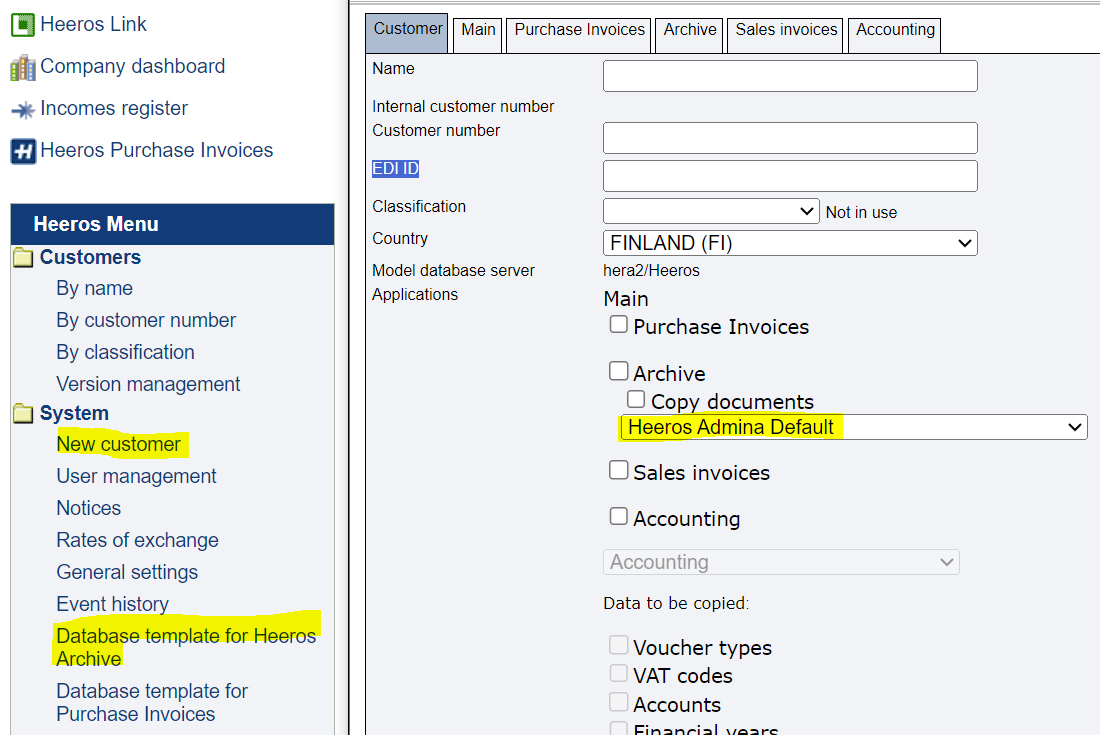1100x735 pixels.
Task: Switch to the Sales invoices tab
Action: tap(786, 34)
